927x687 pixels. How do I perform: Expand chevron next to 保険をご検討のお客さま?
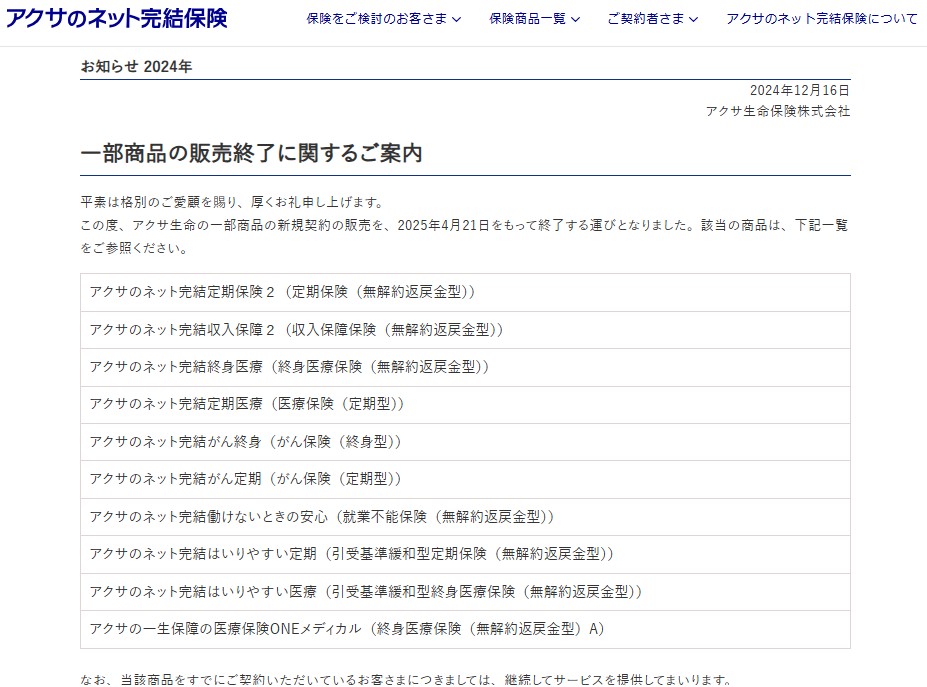click(456, 20)
